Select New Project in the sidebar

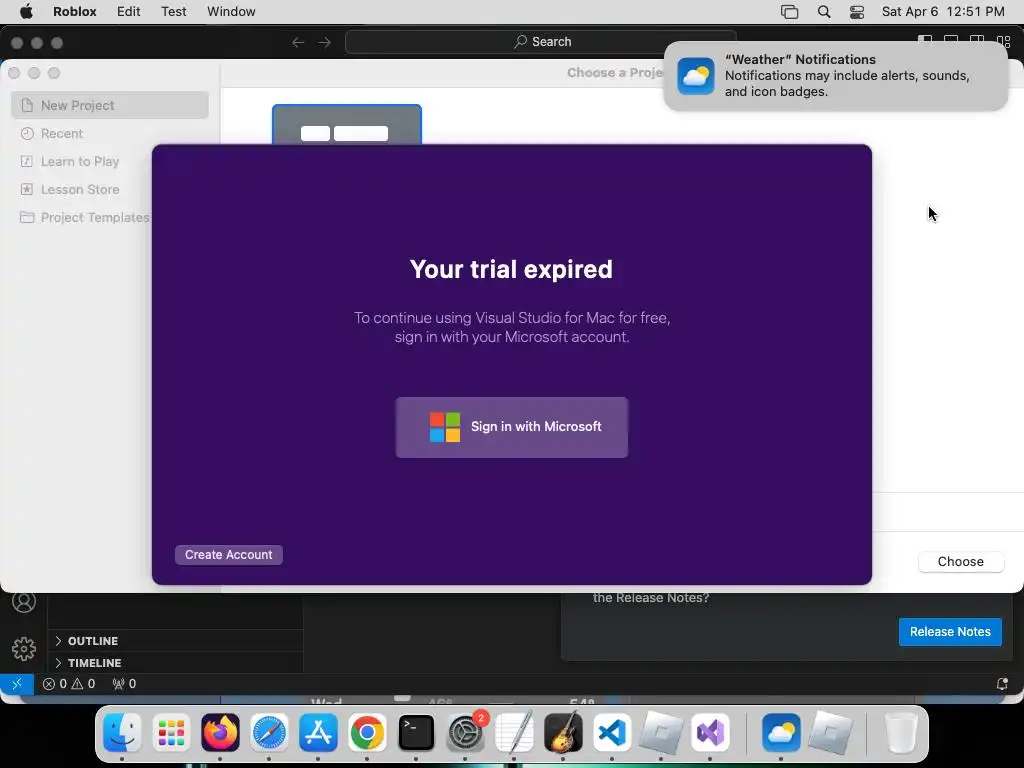tap(110, 105)
